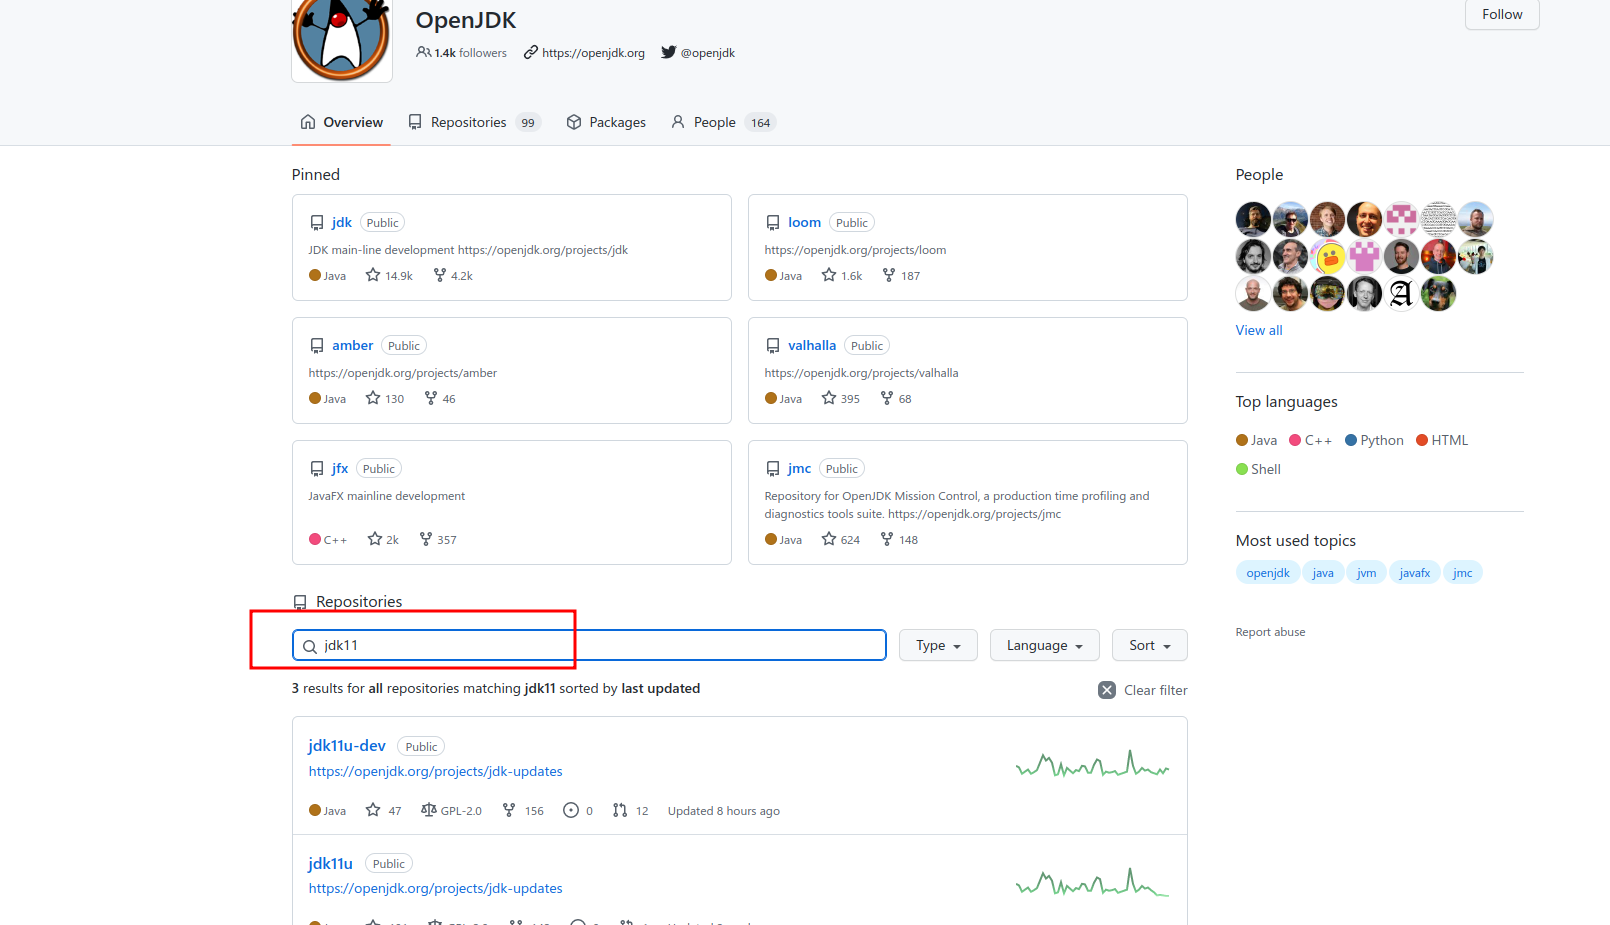This screenshot has width=1610, height=925.
Task: Filter by HTML in Top languages
Action: 1442,441
